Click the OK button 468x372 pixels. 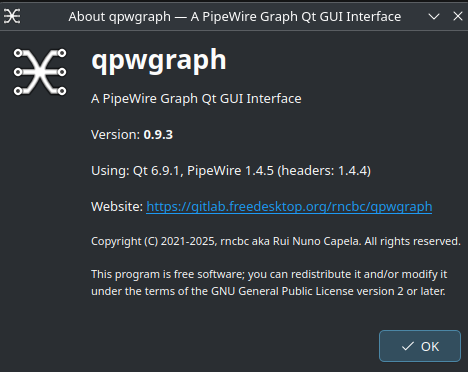[420, 346]
